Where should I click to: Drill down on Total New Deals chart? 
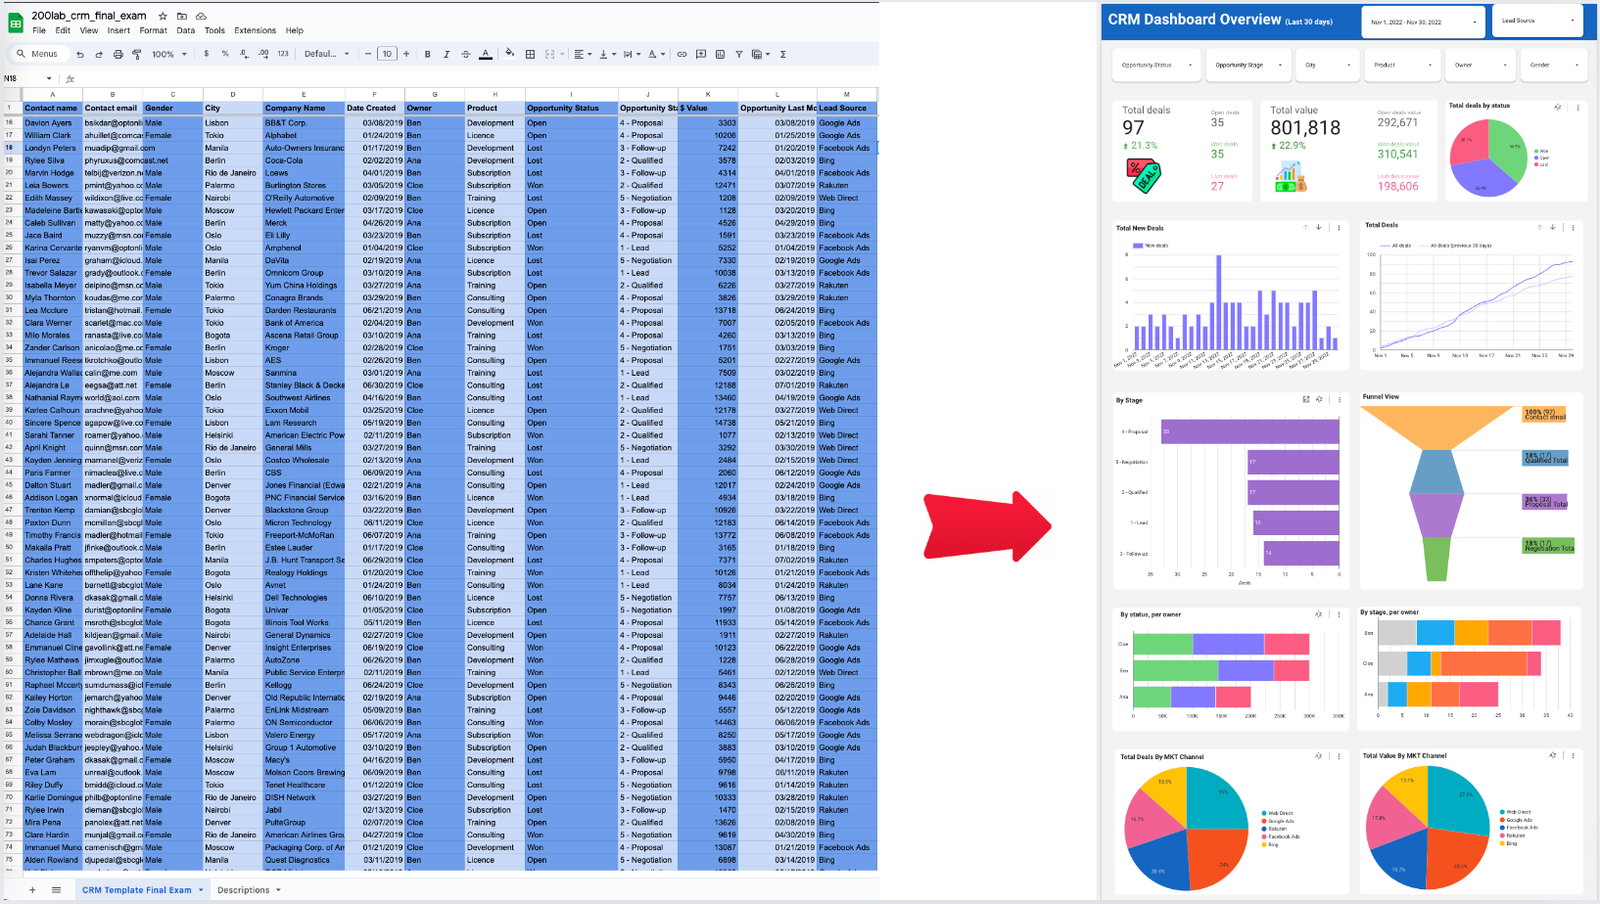tap(1319, 228)
